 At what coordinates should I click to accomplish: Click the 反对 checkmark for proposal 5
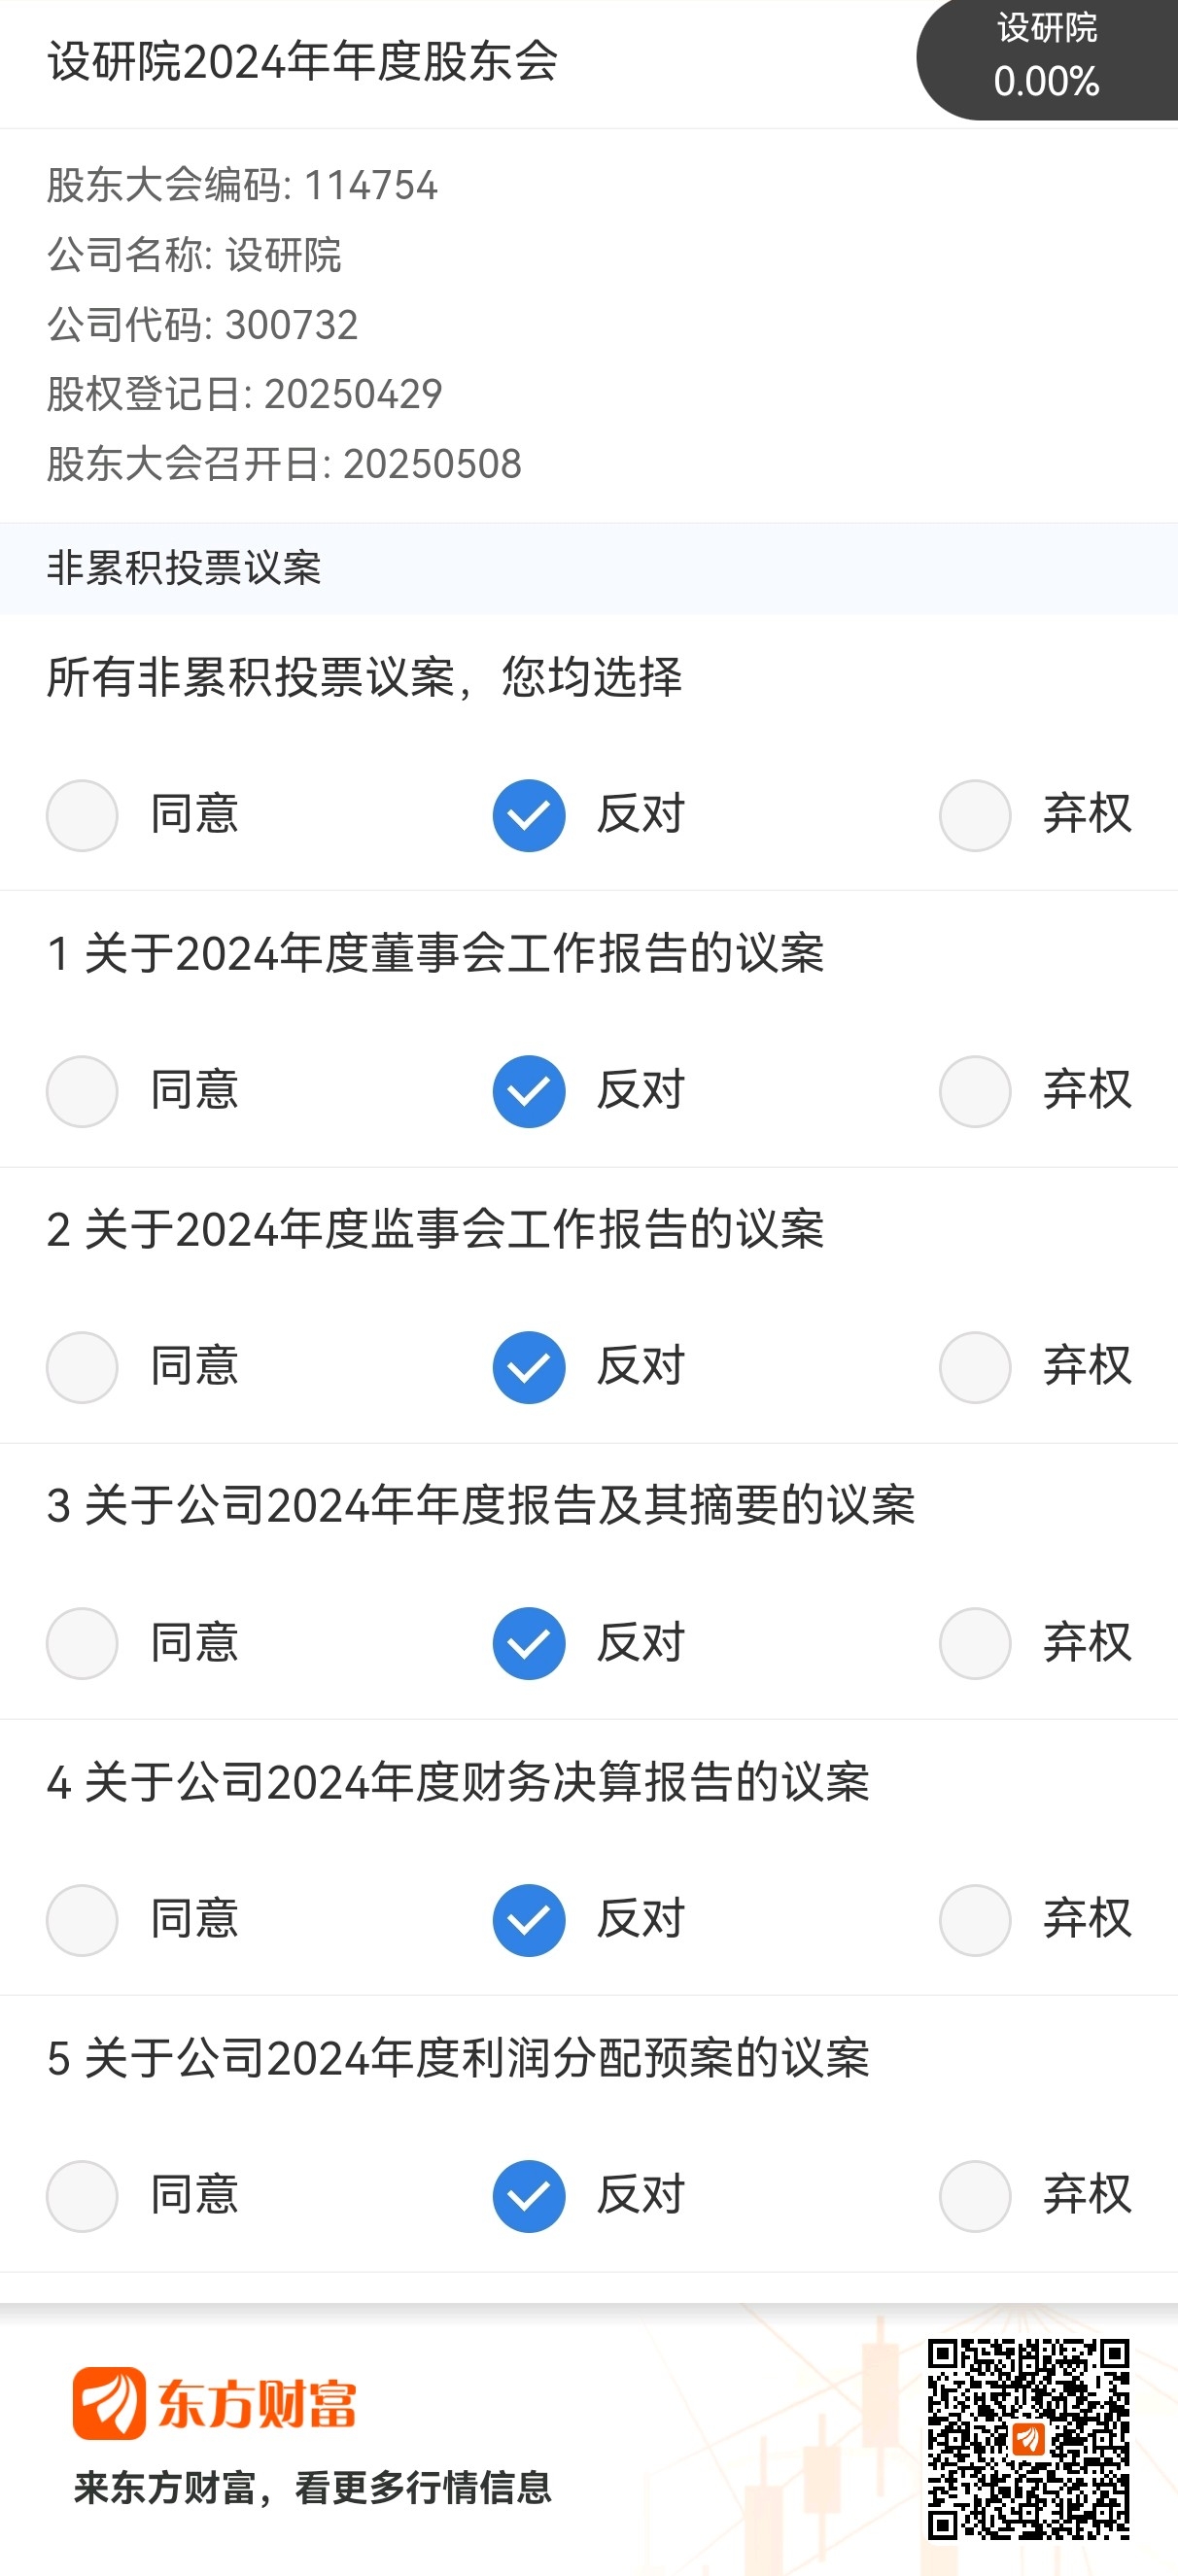click(529, 2196)
